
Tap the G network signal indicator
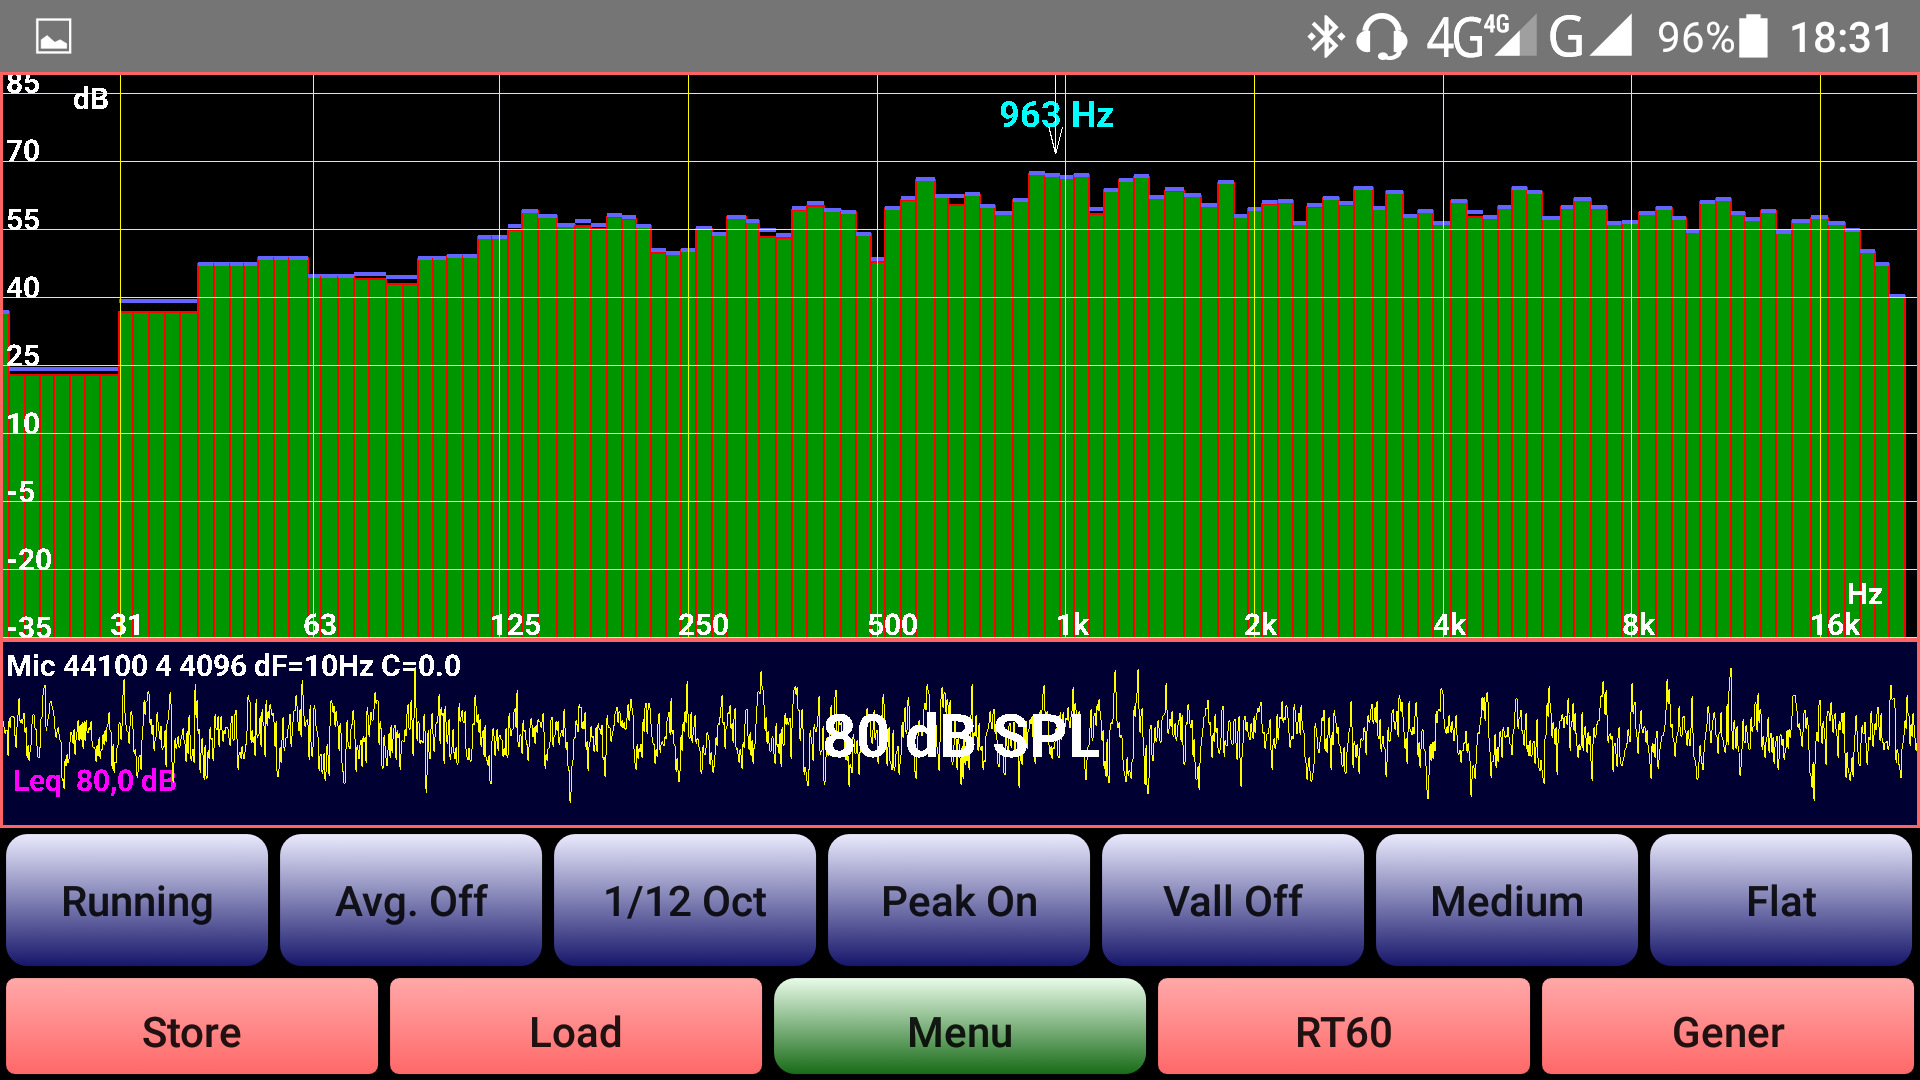pos(1591,37)
